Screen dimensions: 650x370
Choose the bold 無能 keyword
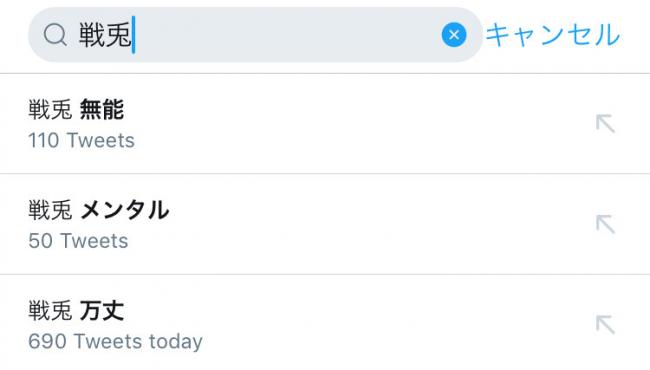click(x=102, y=110)
